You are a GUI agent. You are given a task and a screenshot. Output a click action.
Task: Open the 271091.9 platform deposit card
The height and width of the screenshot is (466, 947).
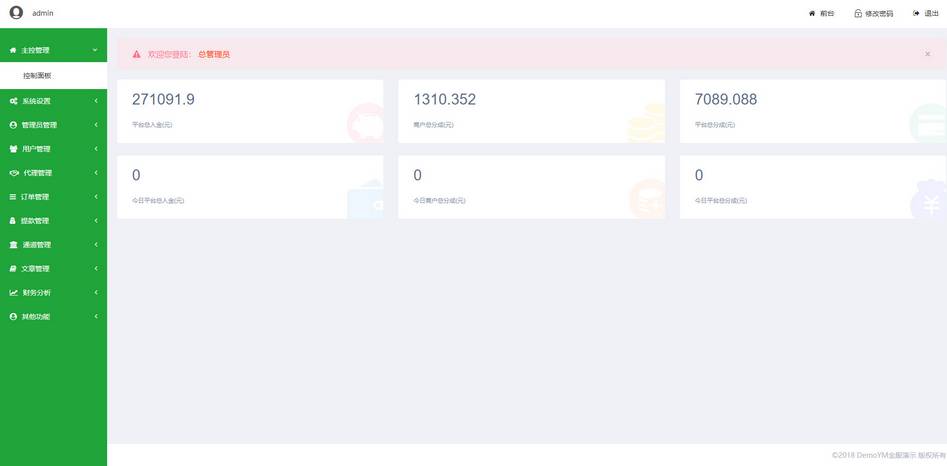[x=250, y=112]
